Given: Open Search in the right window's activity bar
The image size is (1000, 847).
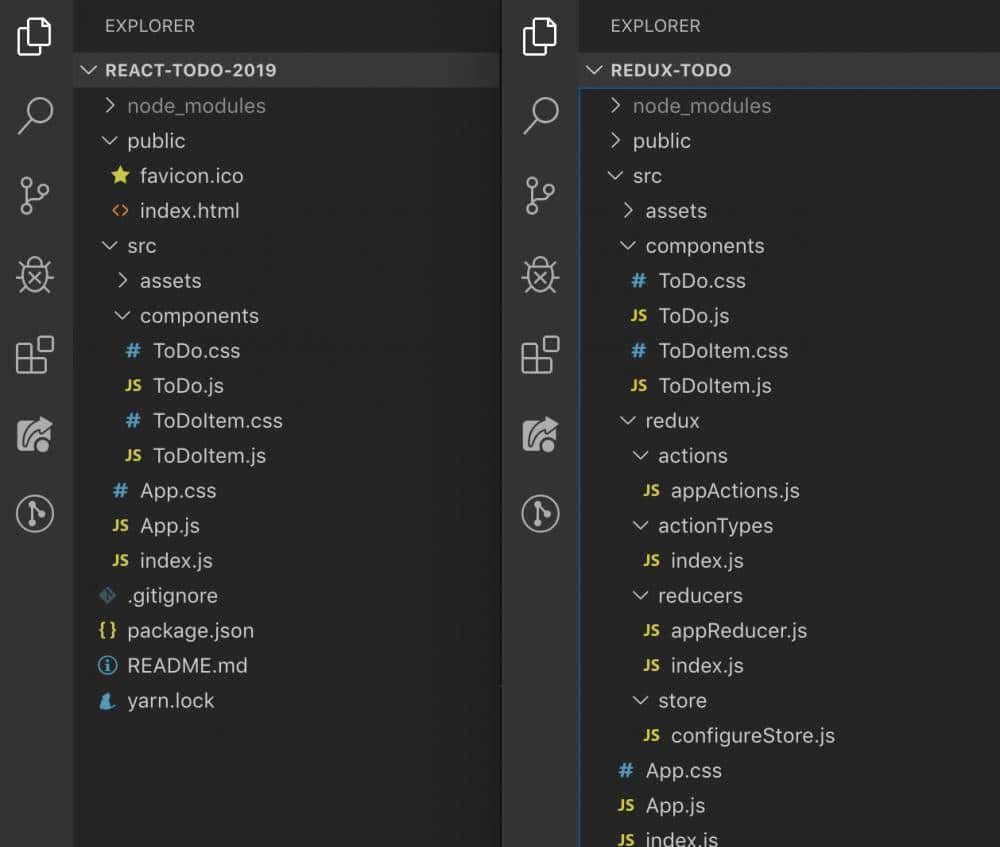Looking at the screenshot, I should pyautogui.click(x=540, y=116).
